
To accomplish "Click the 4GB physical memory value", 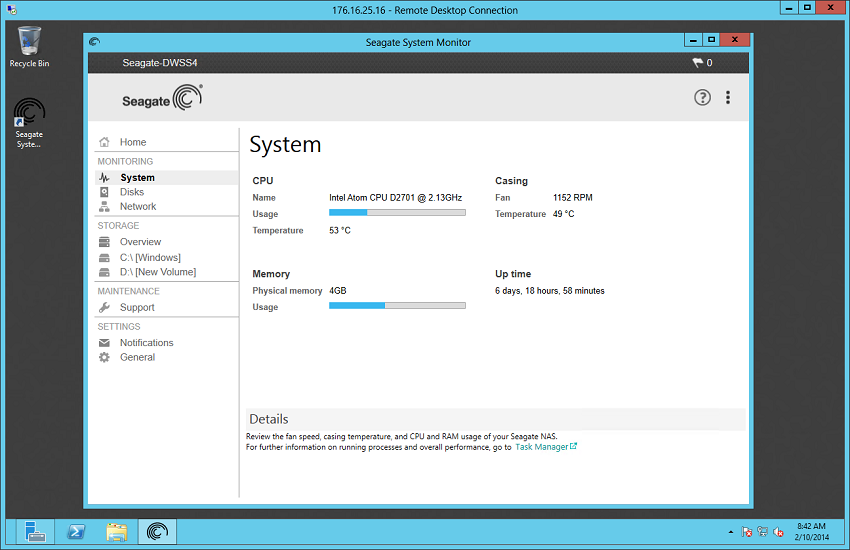I will tap(338, 291).
